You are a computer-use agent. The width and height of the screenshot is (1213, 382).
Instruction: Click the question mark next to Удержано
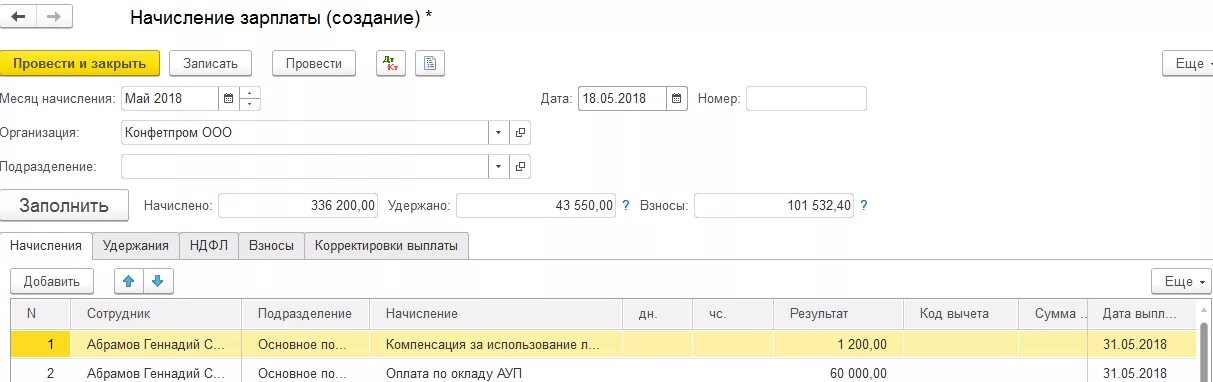[626, 205]
